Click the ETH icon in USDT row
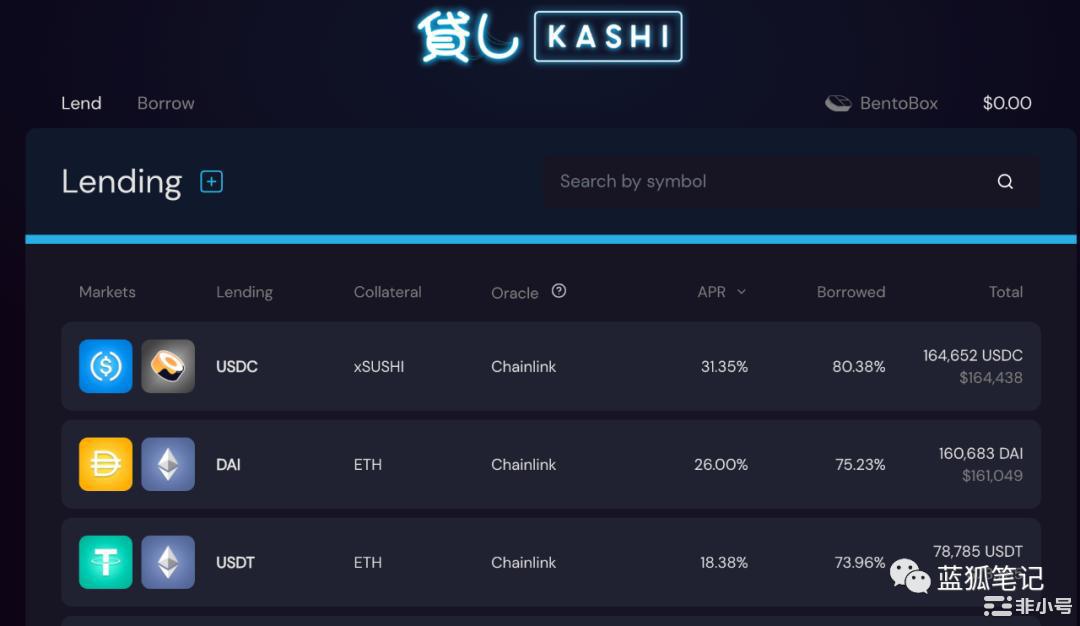This screenshot has height=626, width=1080. 168,562
